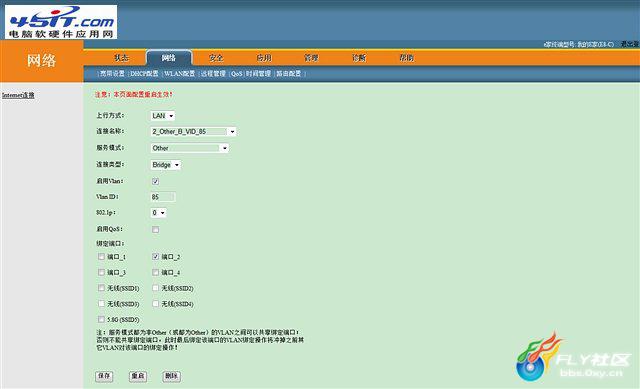Click the 删除 (Delete) button

tap(171, 376)
